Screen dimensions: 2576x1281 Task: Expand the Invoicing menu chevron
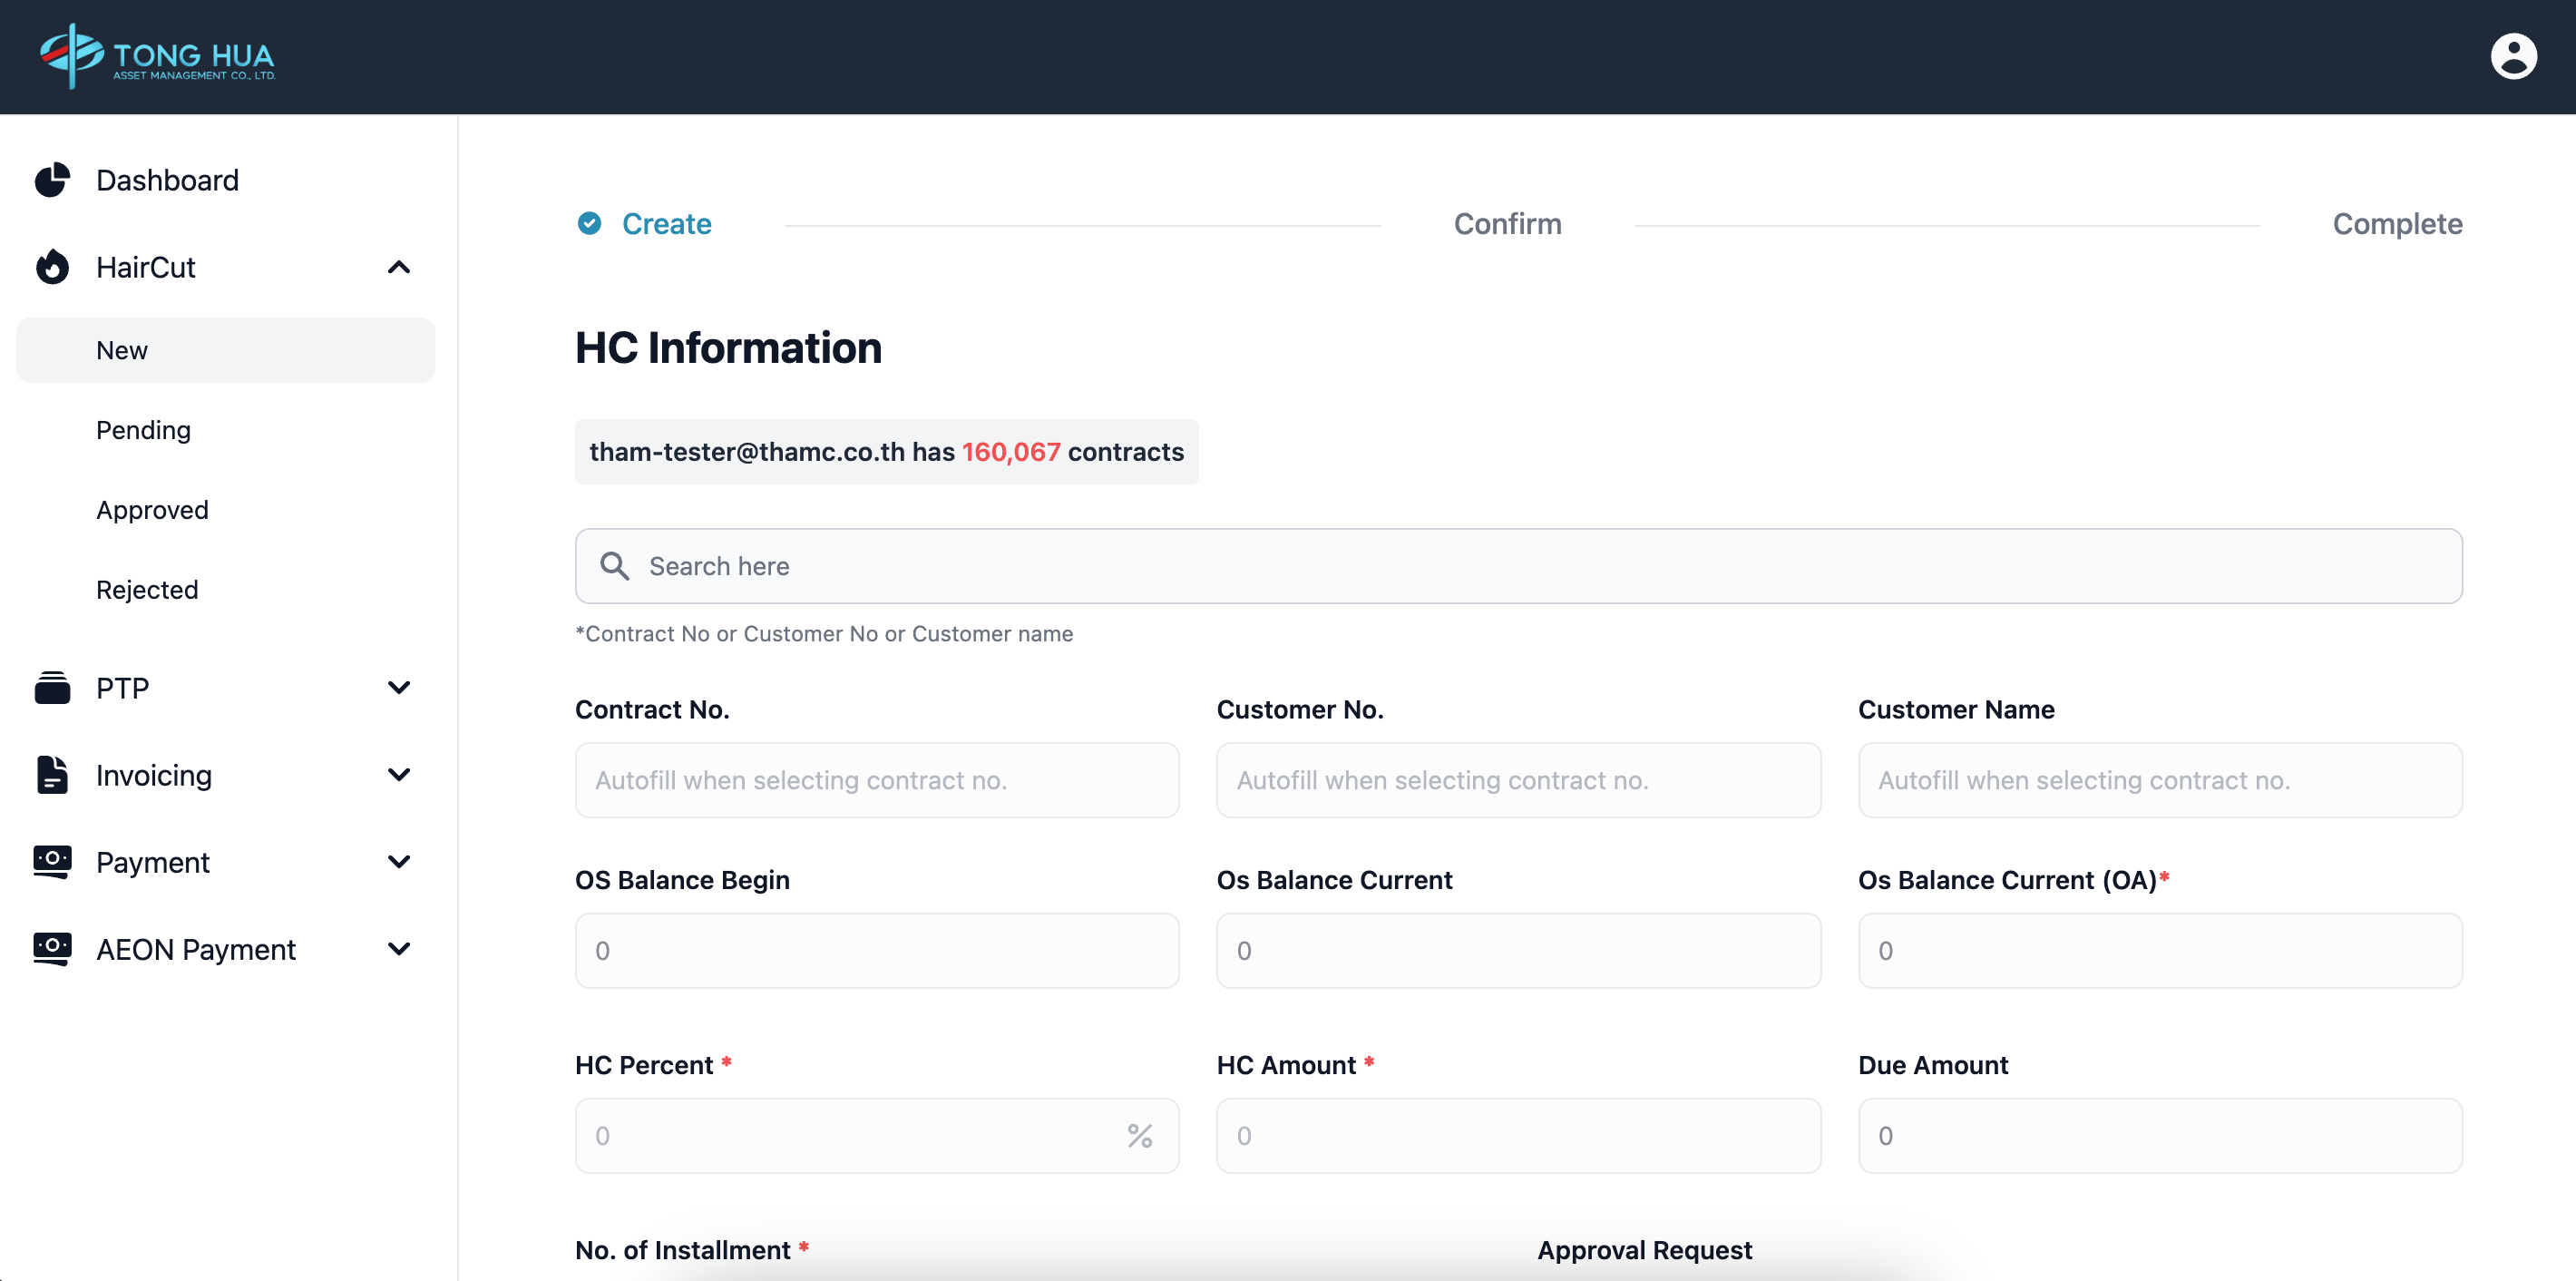point(398,775)
